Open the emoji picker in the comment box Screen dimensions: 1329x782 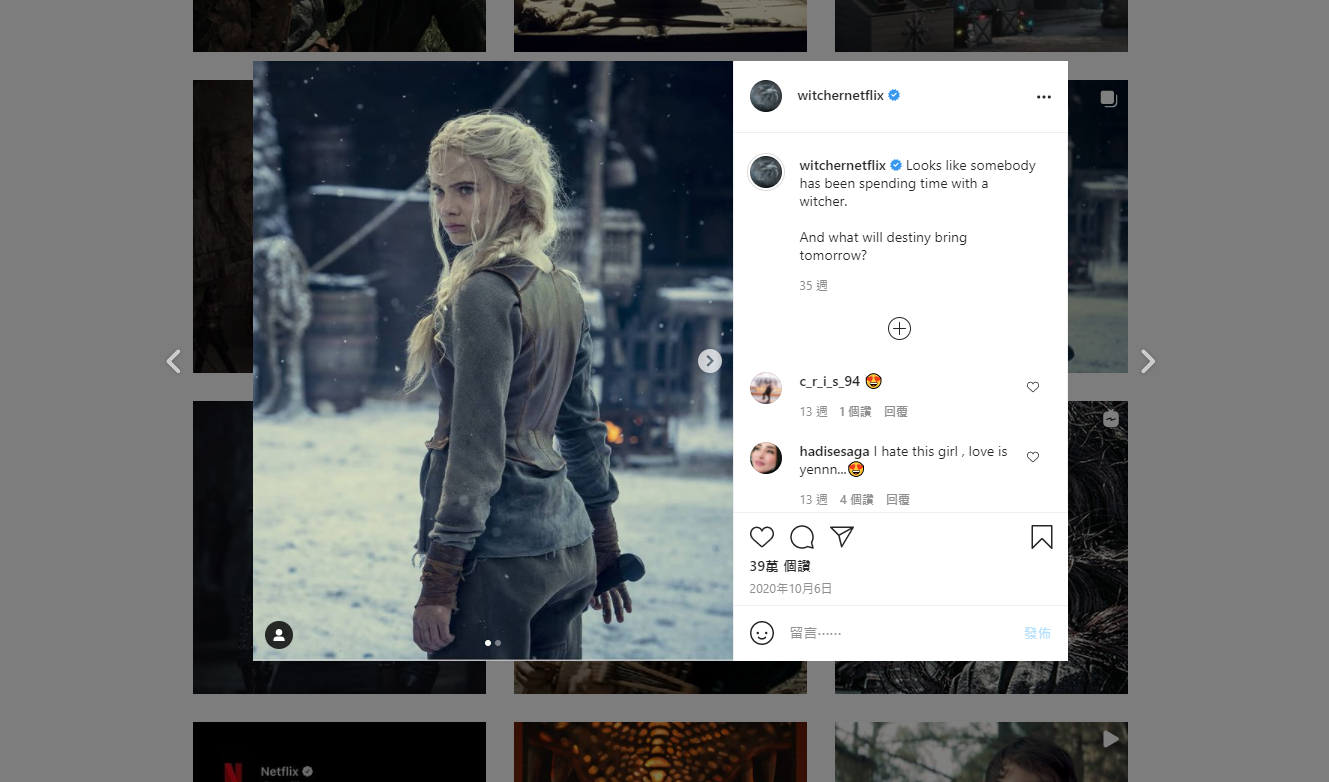tap(762, 633)
